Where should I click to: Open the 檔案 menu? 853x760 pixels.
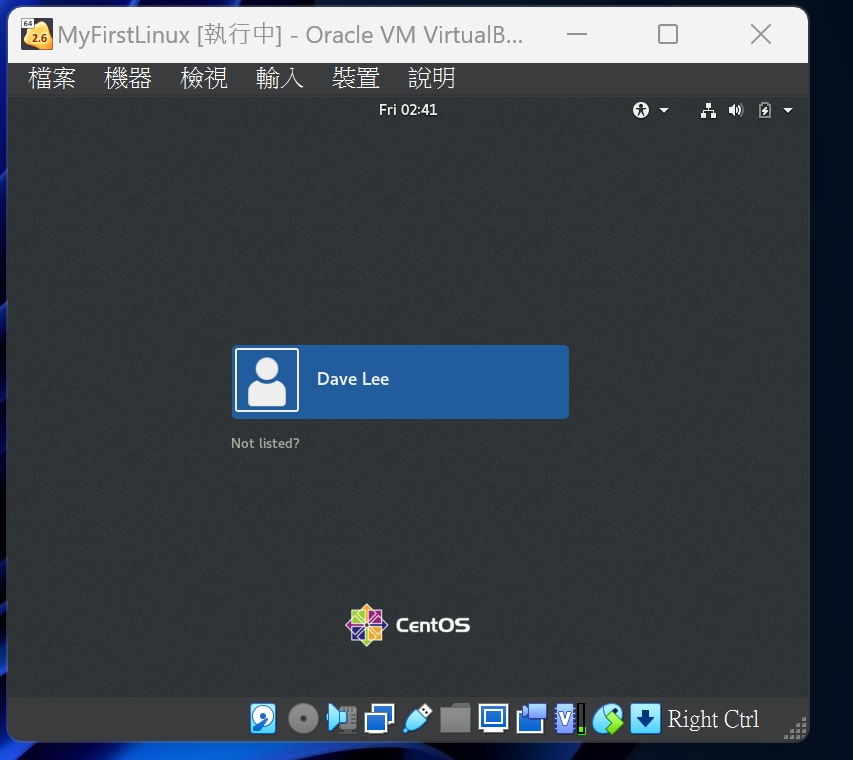(x=52, y=78)
